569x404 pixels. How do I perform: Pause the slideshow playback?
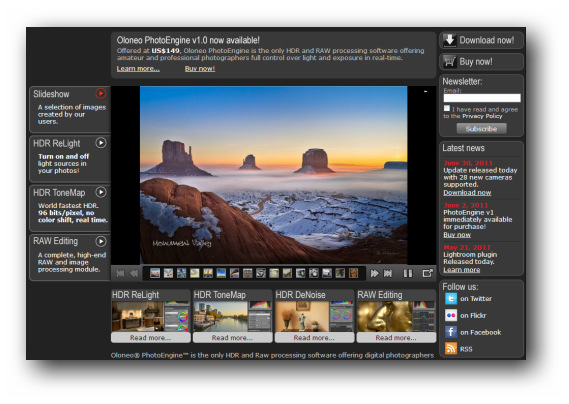(408, 273)
